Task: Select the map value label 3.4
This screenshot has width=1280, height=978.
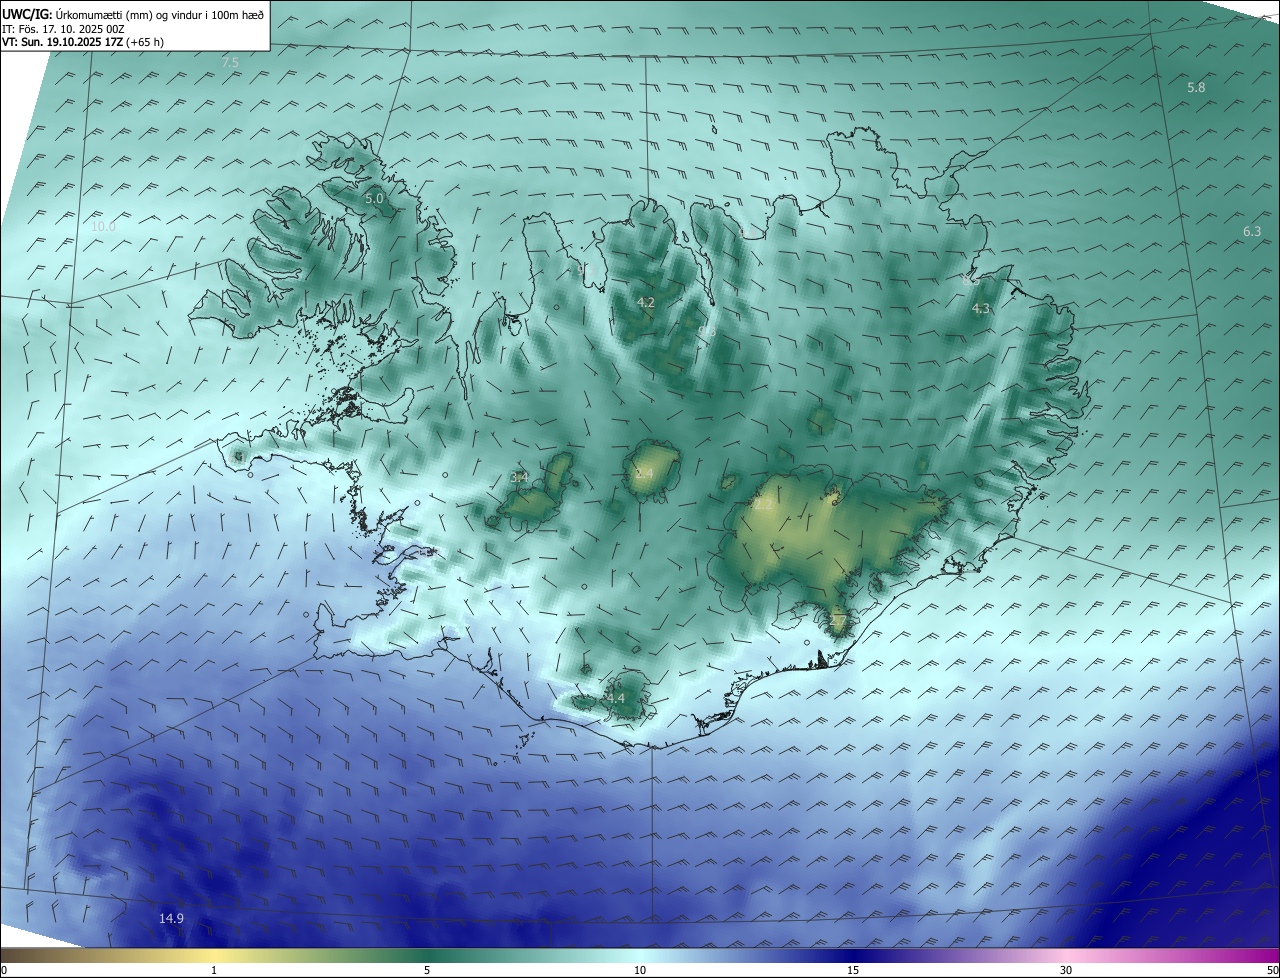Action: click(519, 478)
